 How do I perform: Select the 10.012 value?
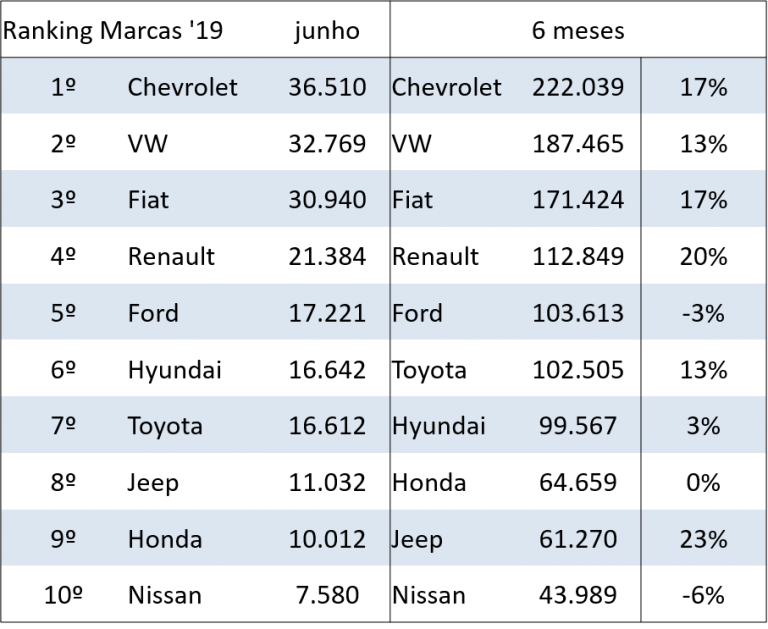(x=327, y=539)
